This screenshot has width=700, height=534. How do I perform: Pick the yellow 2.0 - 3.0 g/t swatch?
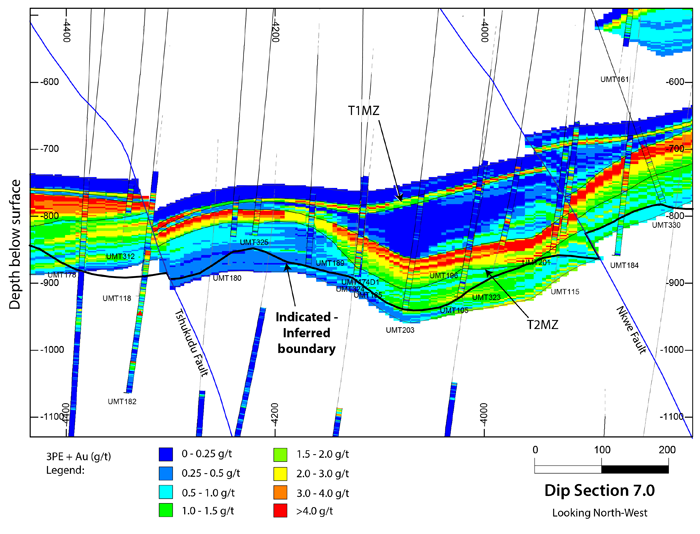point(282,474)
